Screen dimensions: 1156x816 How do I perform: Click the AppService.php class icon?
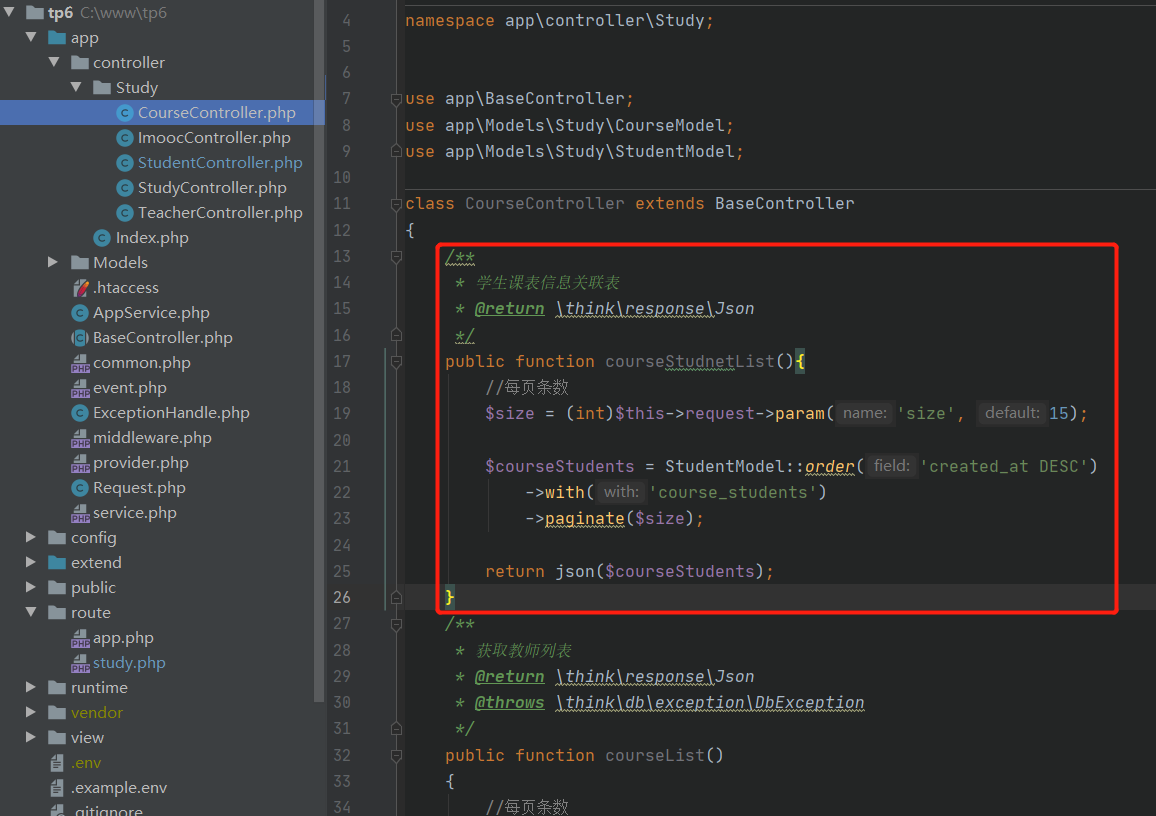pos(81,313)
